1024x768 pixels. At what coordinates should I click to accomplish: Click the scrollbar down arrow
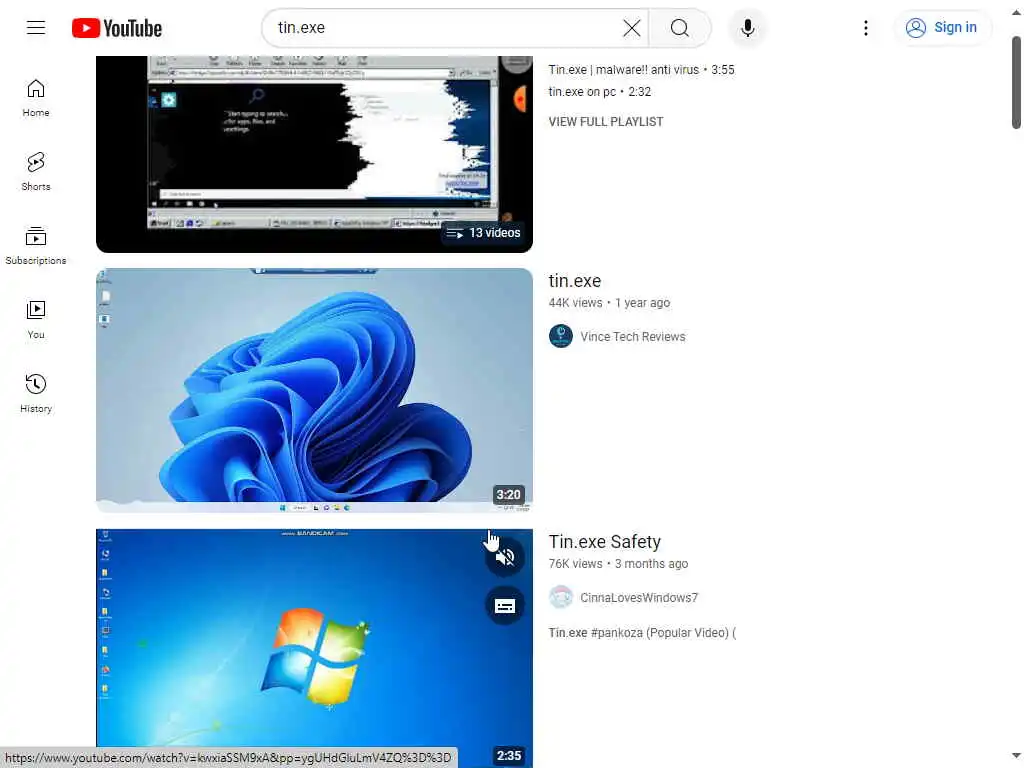click(x=1016, y=756)
